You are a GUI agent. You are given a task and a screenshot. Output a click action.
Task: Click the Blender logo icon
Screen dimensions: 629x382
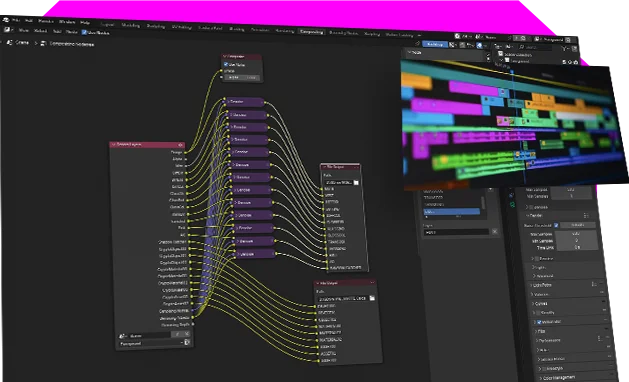(x=6, y=19)
